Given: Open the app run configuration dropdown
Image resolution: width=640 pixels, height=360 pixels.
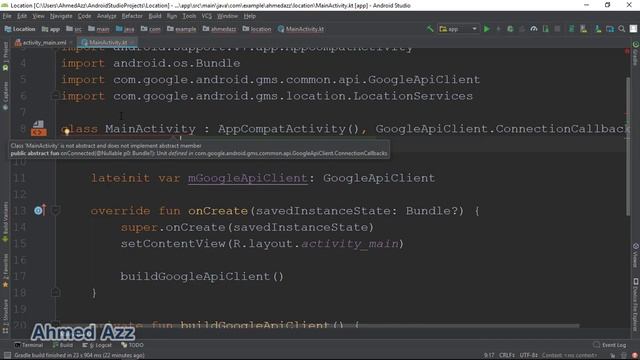Looking at the screenshot, I should 458,29.
